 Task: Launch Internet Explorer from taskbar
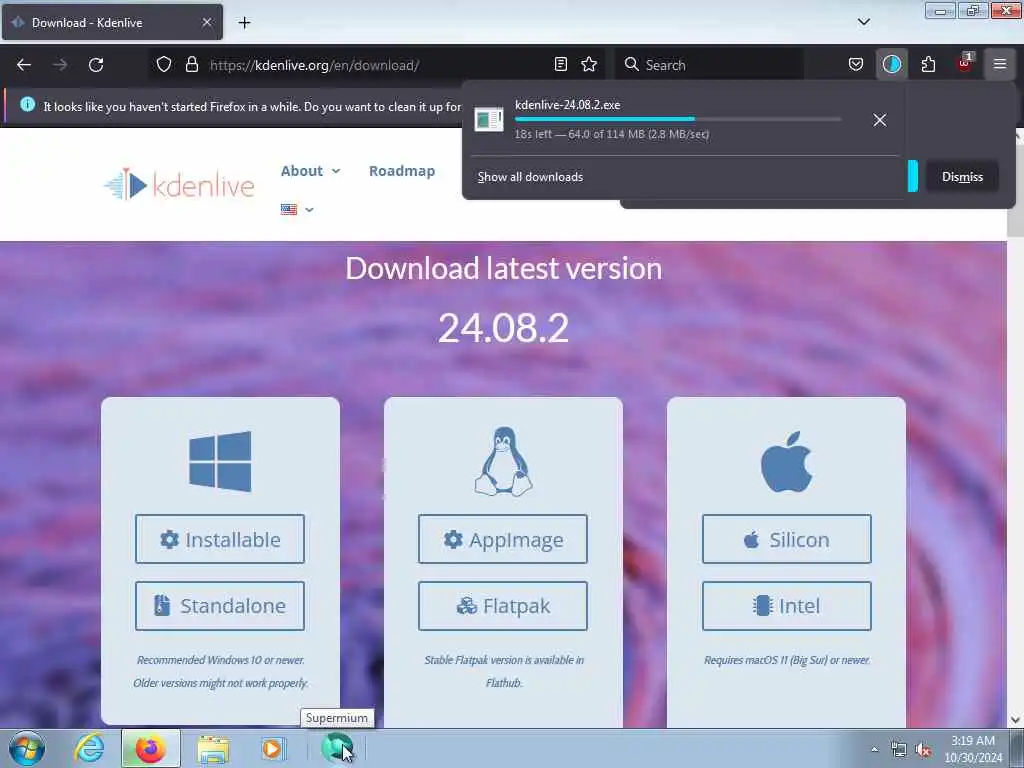88,748
